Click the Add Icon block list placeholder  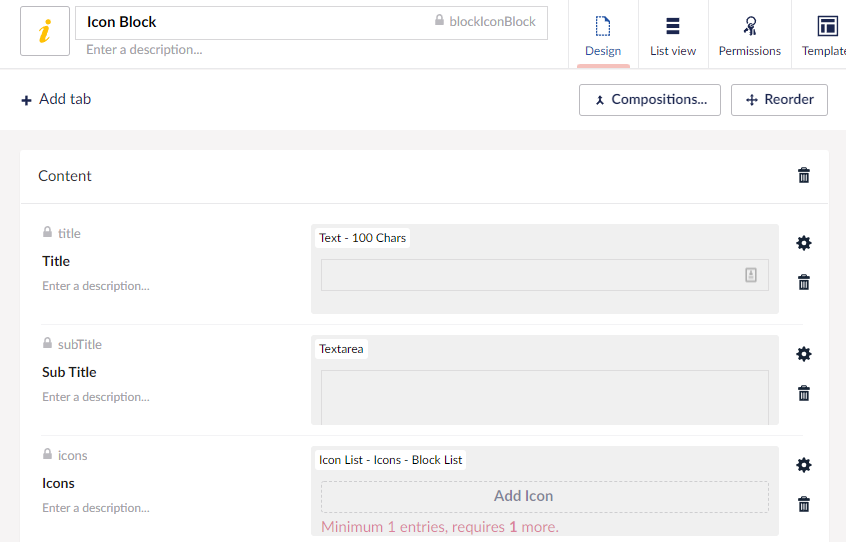coord(544,496)
